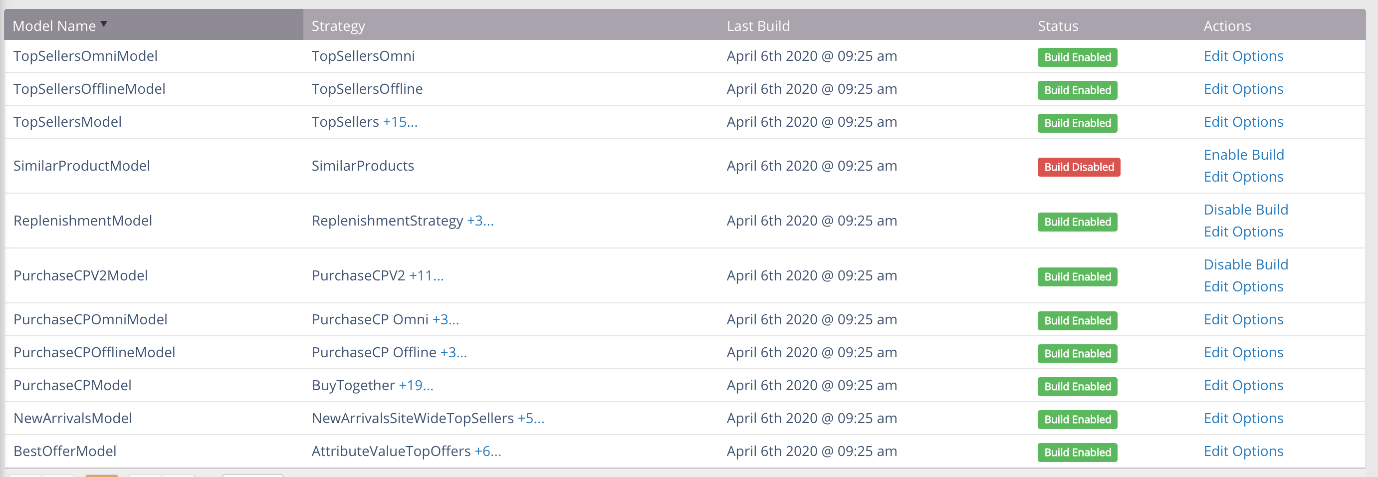1378x477 pixels.
Task: Enable Build for SimilarProductModel
Action: [x=1243, y=155]
